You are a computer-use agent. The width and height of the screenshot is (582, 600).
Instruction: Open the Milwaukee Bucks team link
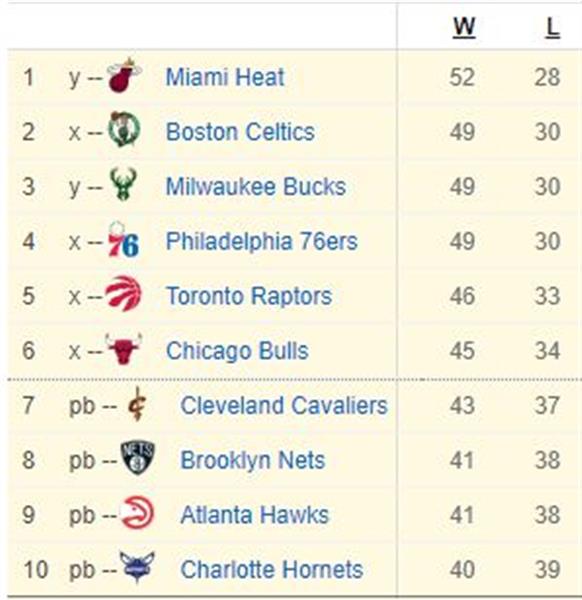tap(256, 187)
